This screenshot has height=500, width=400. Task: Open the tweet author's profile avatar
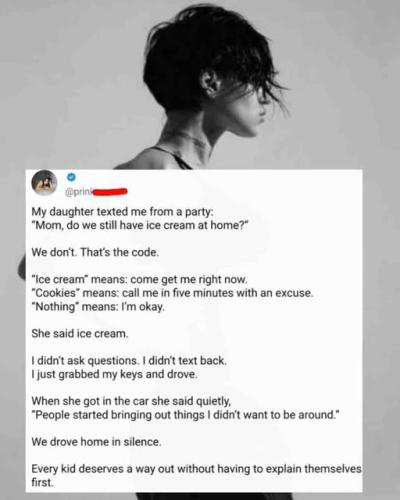click(x=44, y=182)
